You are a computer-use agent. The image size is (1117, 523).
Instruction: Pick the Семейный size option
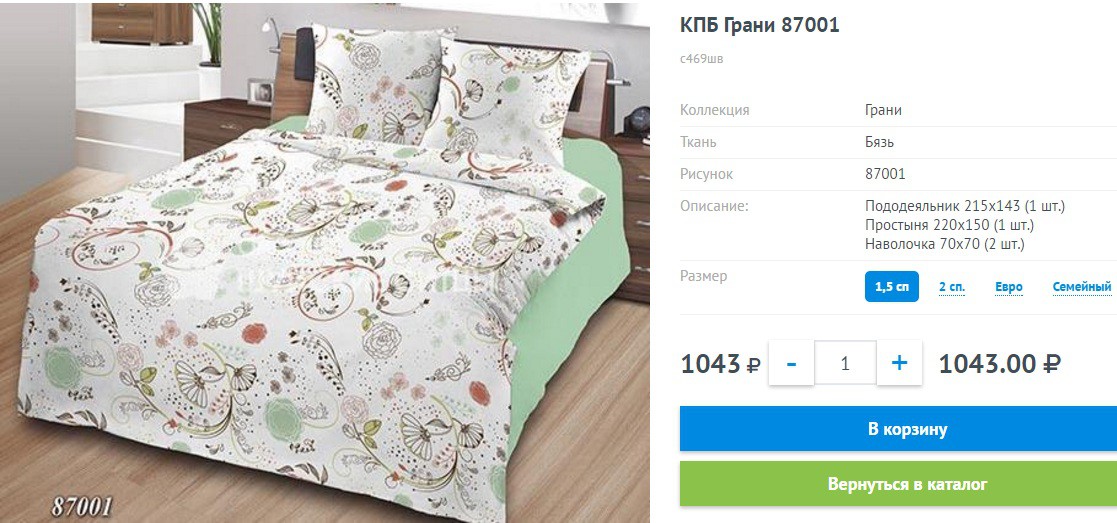1081,287
